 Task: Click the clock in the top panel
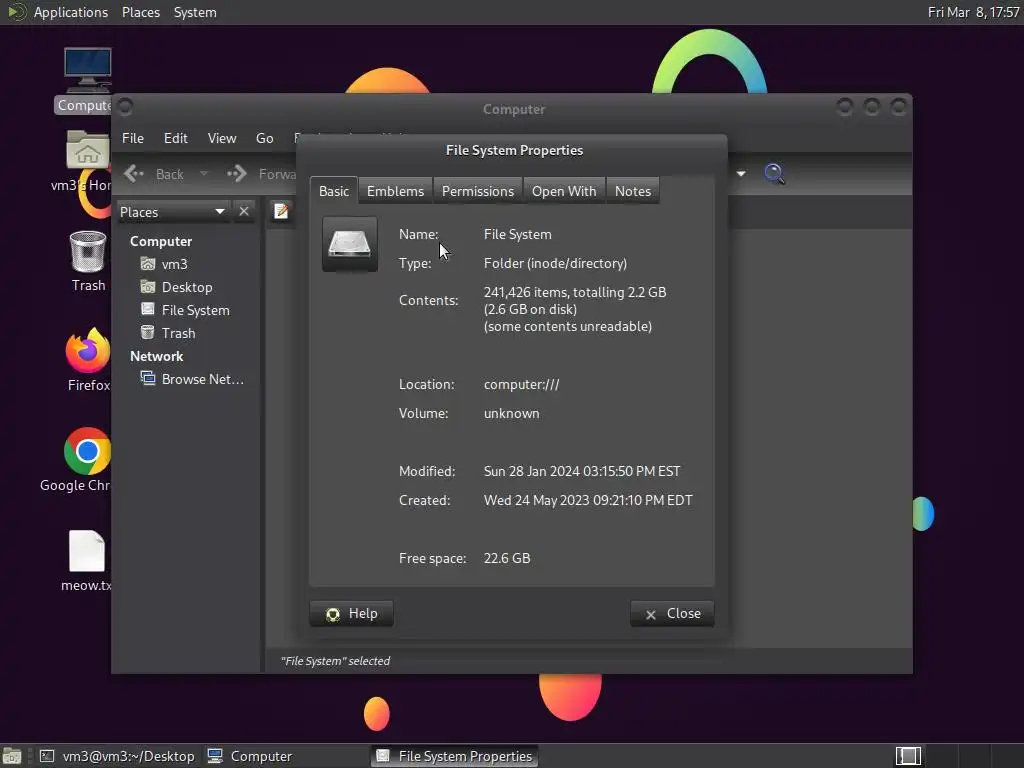click(973, 12)
